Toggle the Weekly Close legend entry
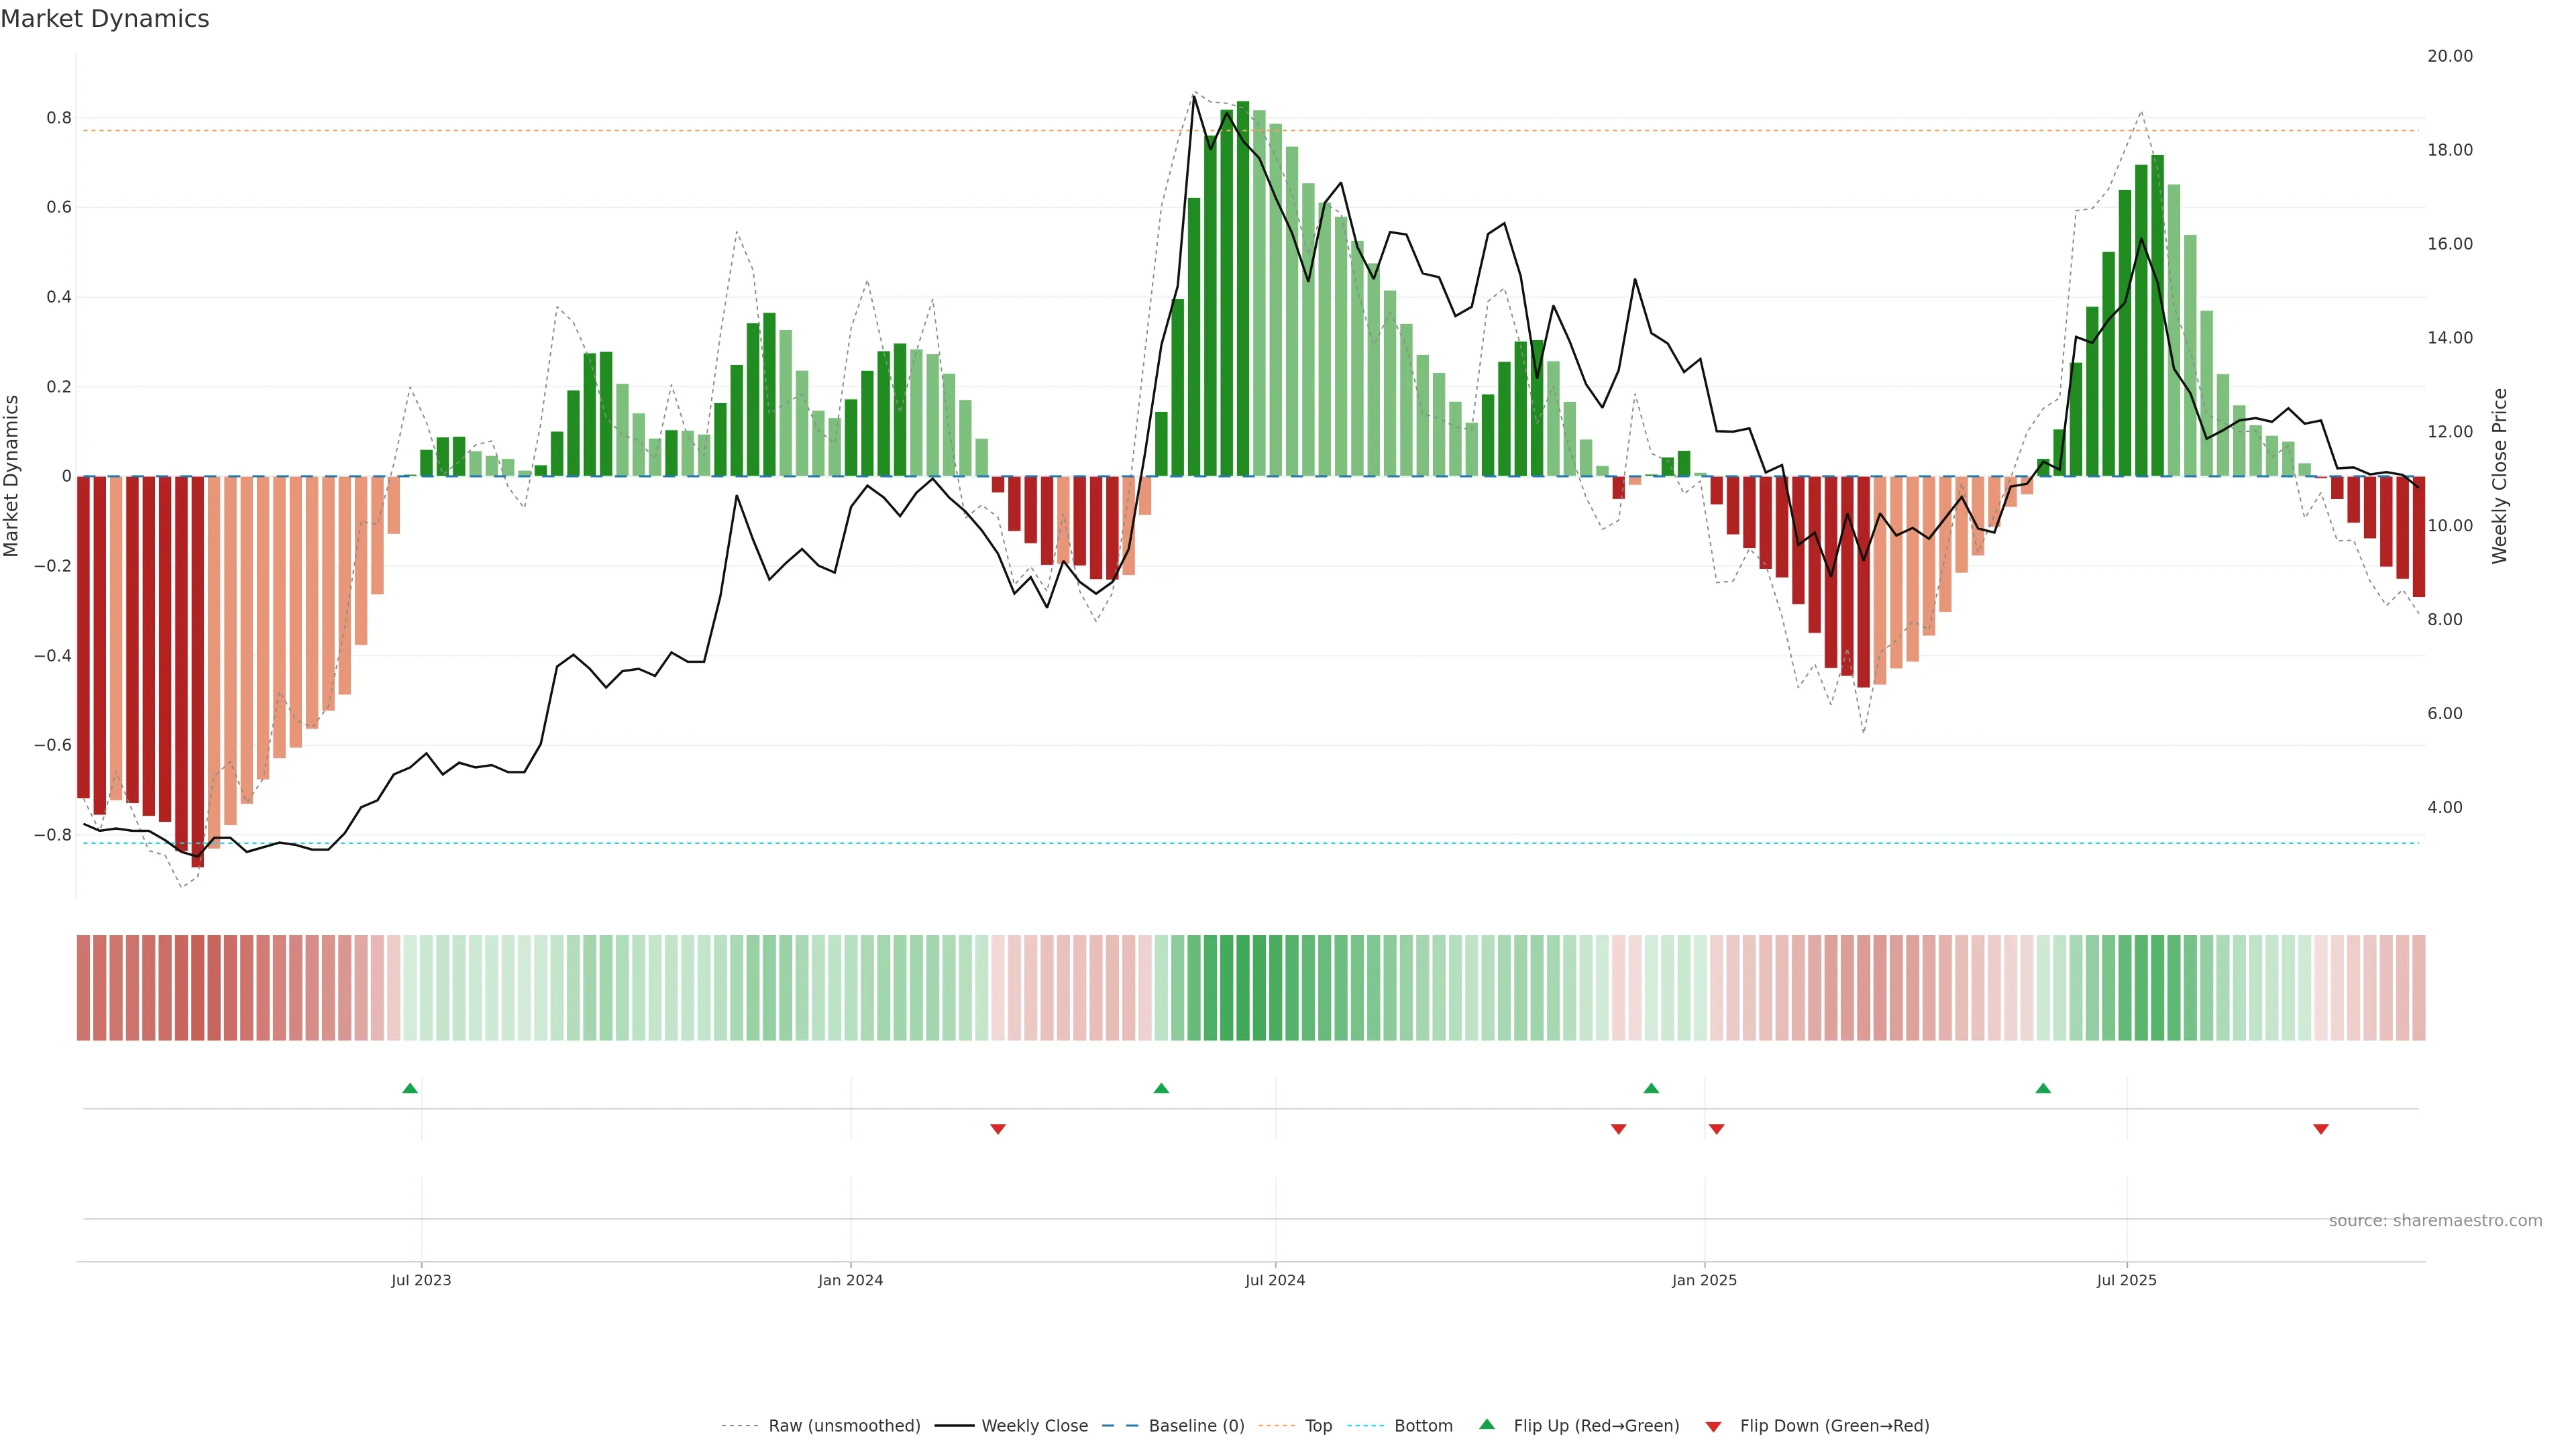Screen dimensions: 2576x1449 (x=1034, y=1426)
